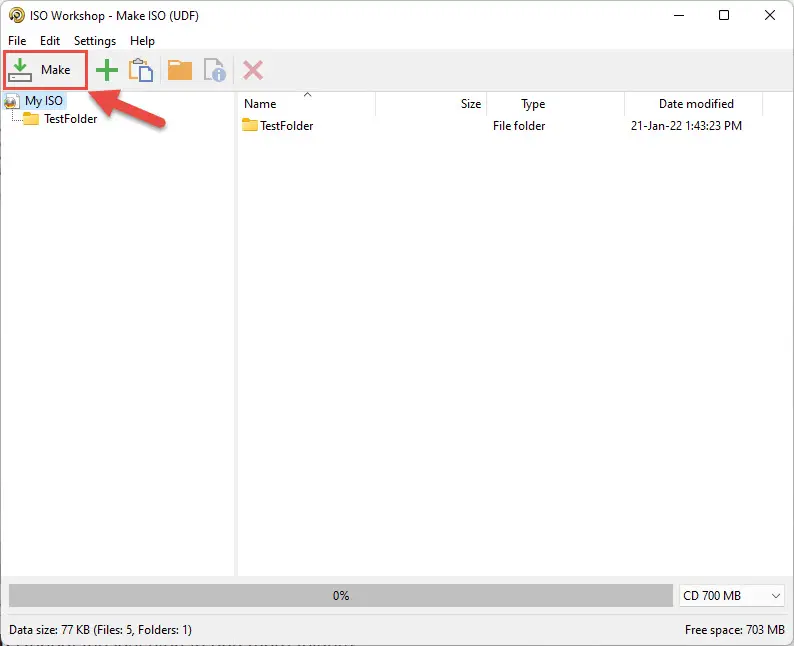794x646 pixels.
Task: Click the Paste clipboard icon
Action: (141, 70)
